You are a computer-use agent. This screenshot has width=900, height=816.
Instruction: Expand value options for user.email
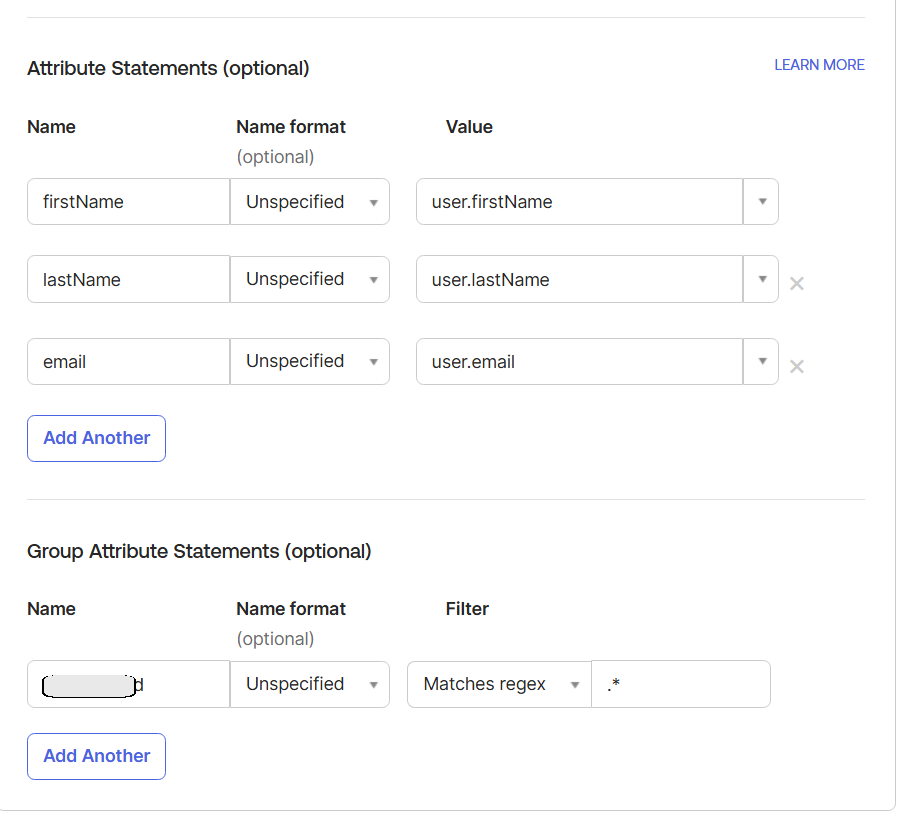761,362
